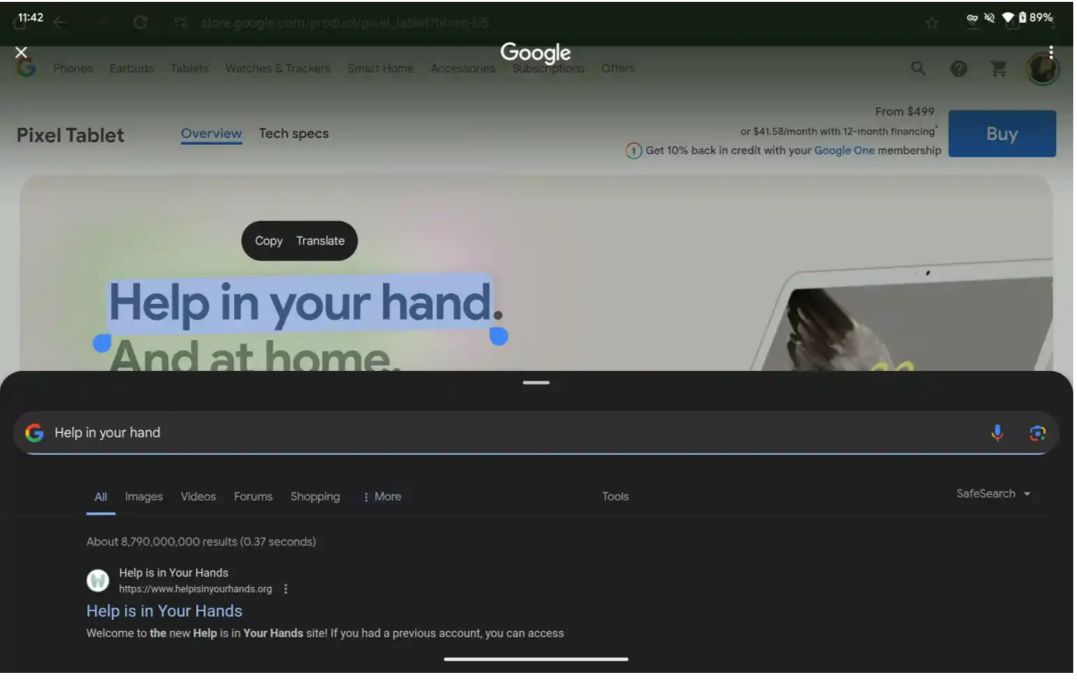
Task: Open the Help is in Your Hands link
Action: pos(164,611)
